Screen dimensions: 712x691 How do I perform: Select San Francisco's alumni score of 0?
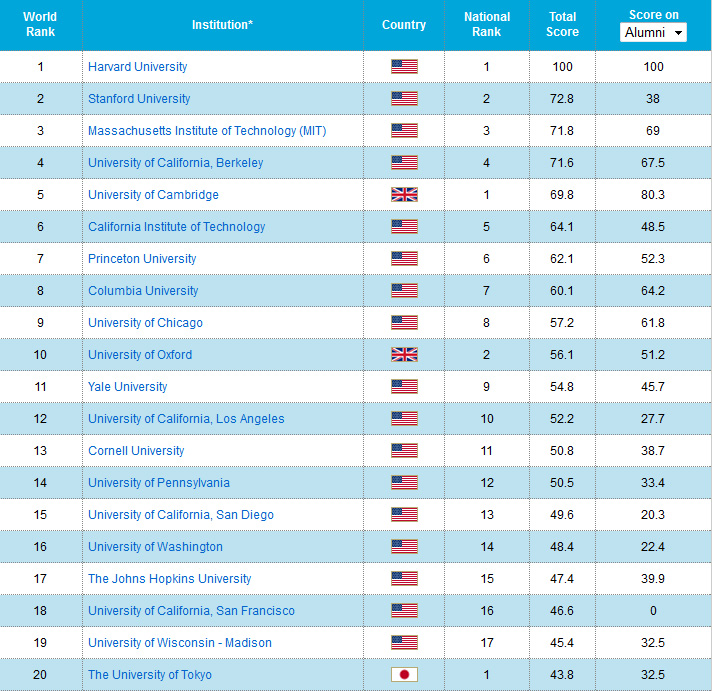coord(653,611)
